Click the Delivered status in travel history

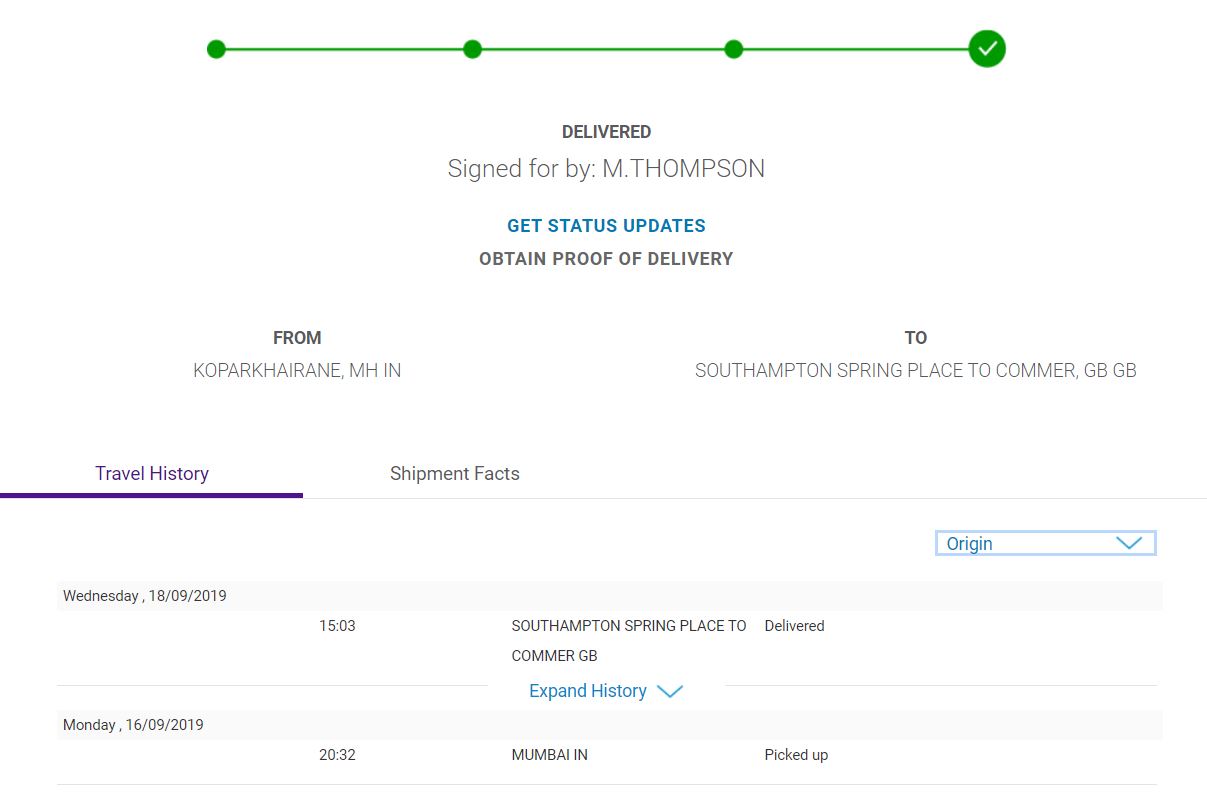pyautogui.click(x=794, y=626)
